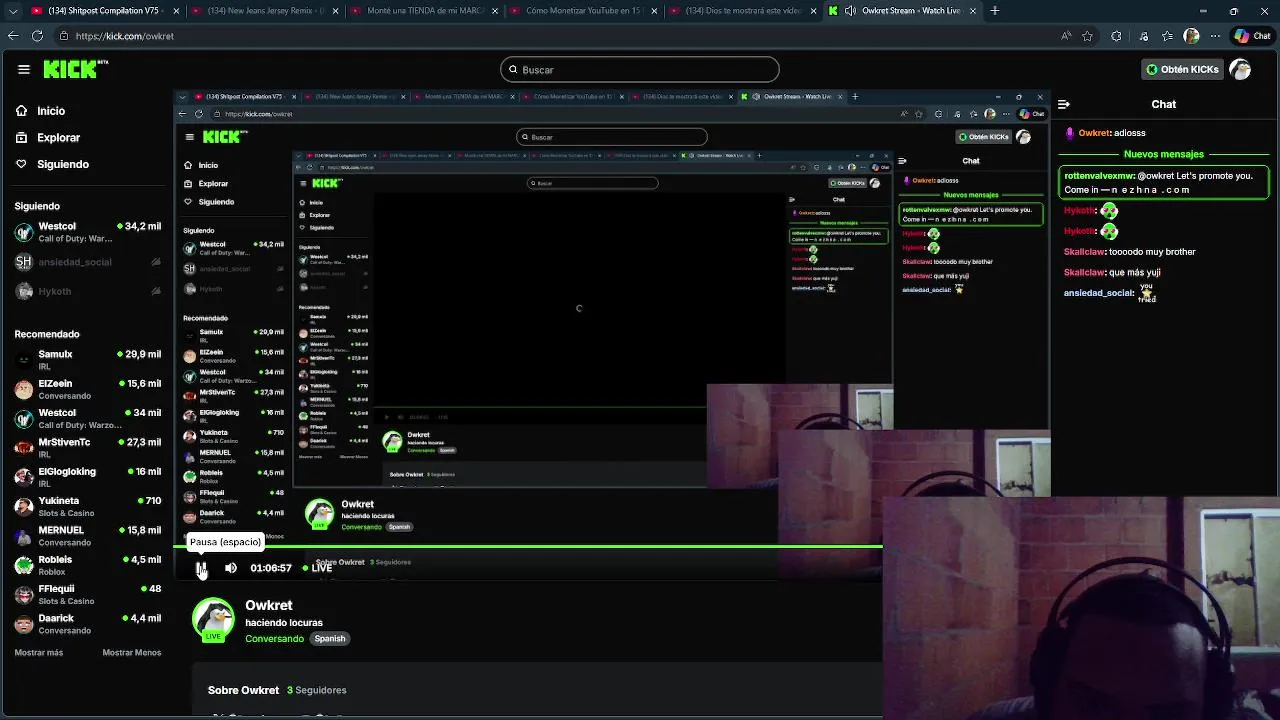Click Mostrar más in sidebar
The width and height of the screenshot is (1280, 720).
point(39,653)
